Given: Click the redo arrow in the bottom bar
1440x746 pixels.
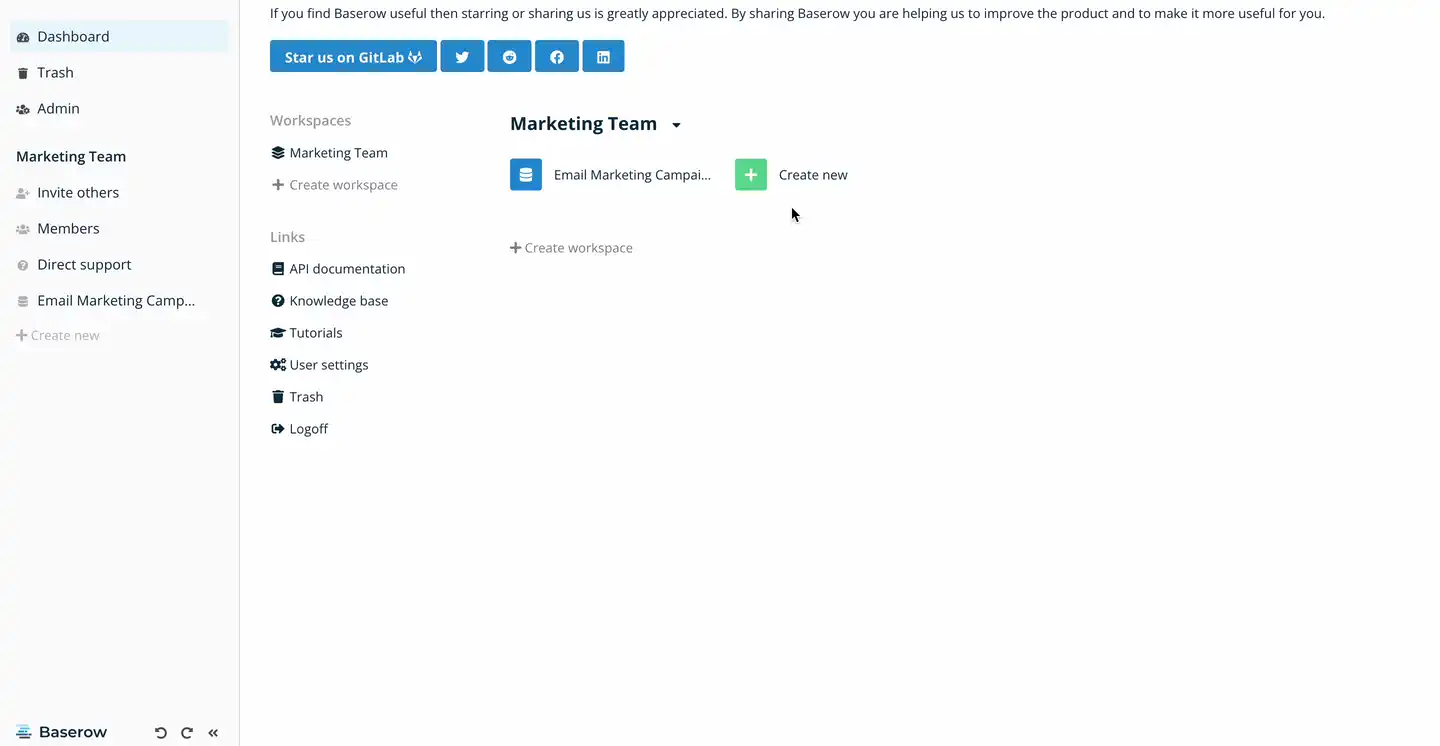Looking at the screenshot, I should pyautogui.click(x=186, y=732).
